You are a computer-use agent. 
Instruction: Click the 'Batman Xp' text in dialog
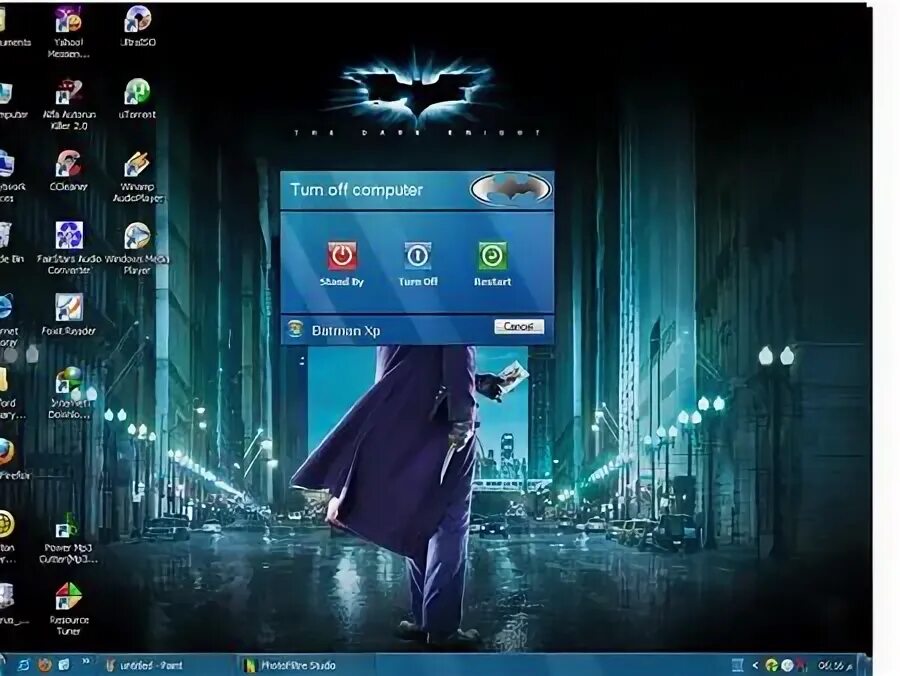click(x=346, y=331)
